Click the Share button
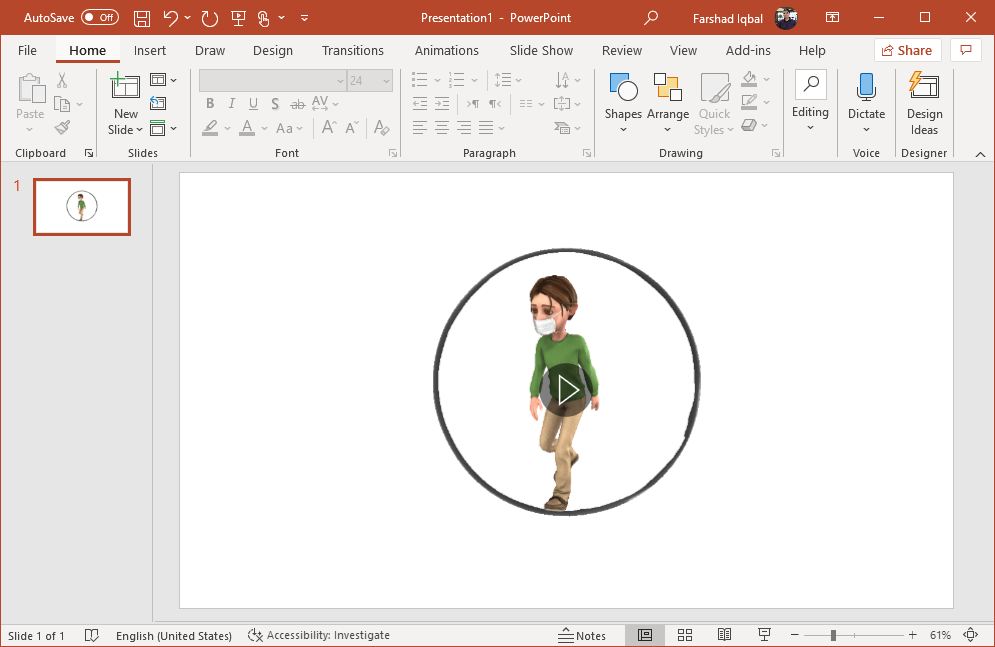995x647 pixels. coord(907,51)
